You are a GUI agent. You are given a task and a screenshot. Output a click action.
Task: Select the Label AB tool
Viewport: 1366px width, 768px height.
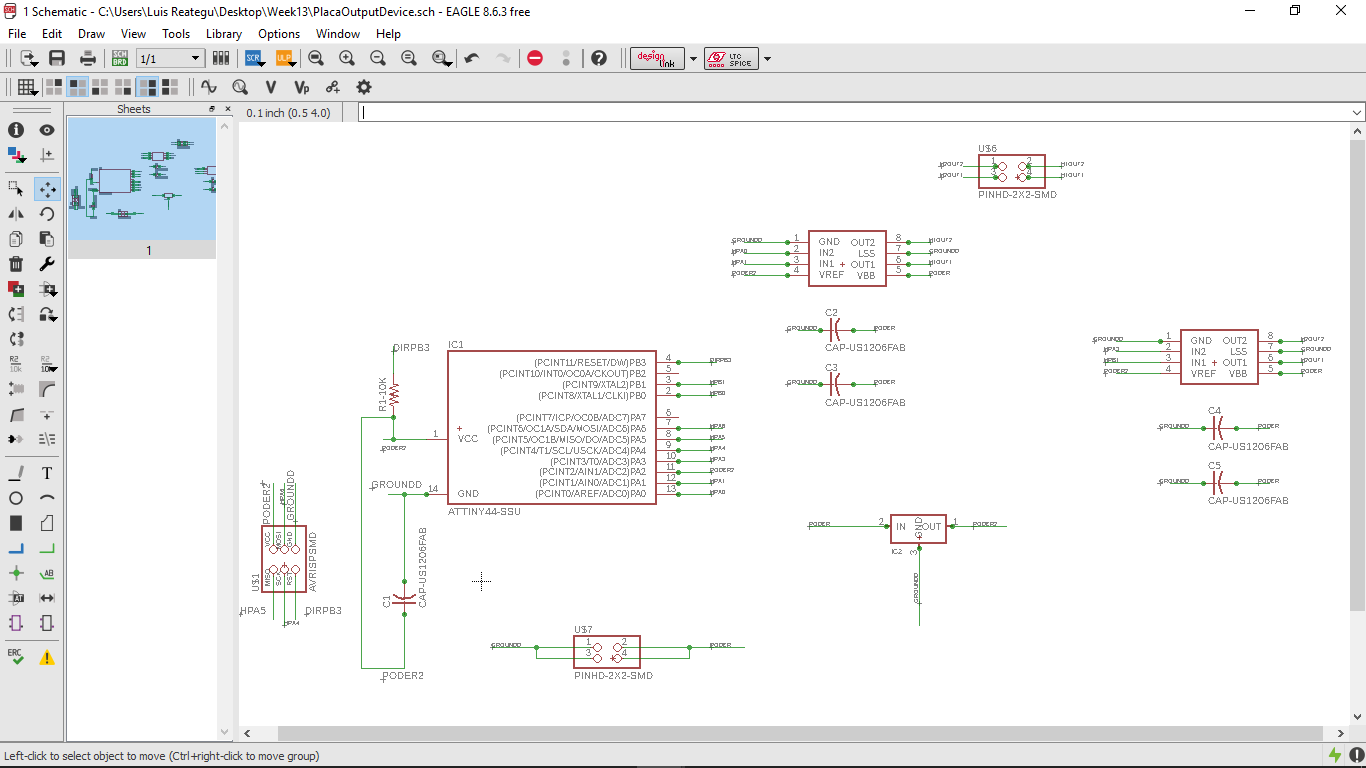pyautogui.click(x=47, y=573)
